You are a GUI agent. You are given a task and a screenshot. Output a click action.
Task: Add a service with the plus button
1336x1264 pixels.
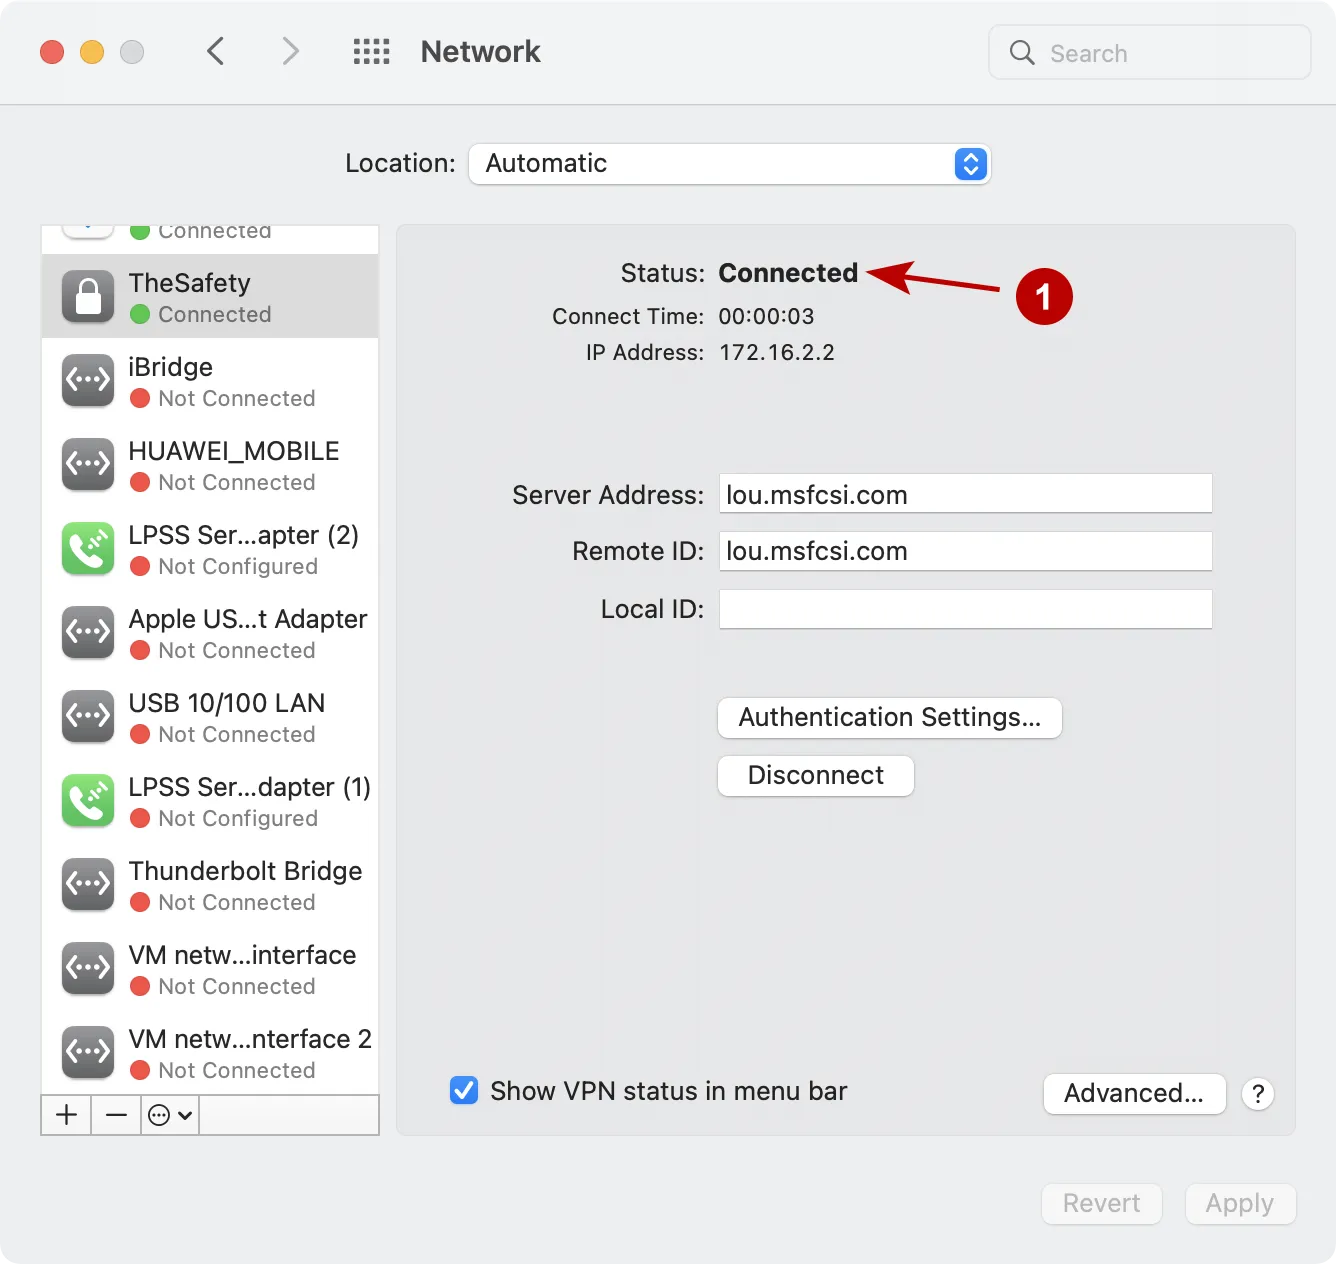point(65,1114)
